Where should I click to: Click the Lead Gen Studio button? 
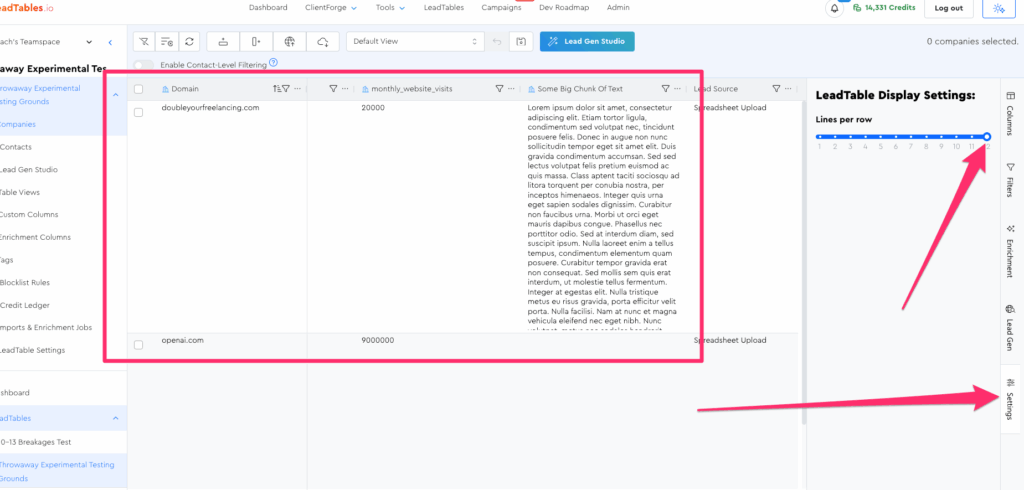click(x=587, y=42)
